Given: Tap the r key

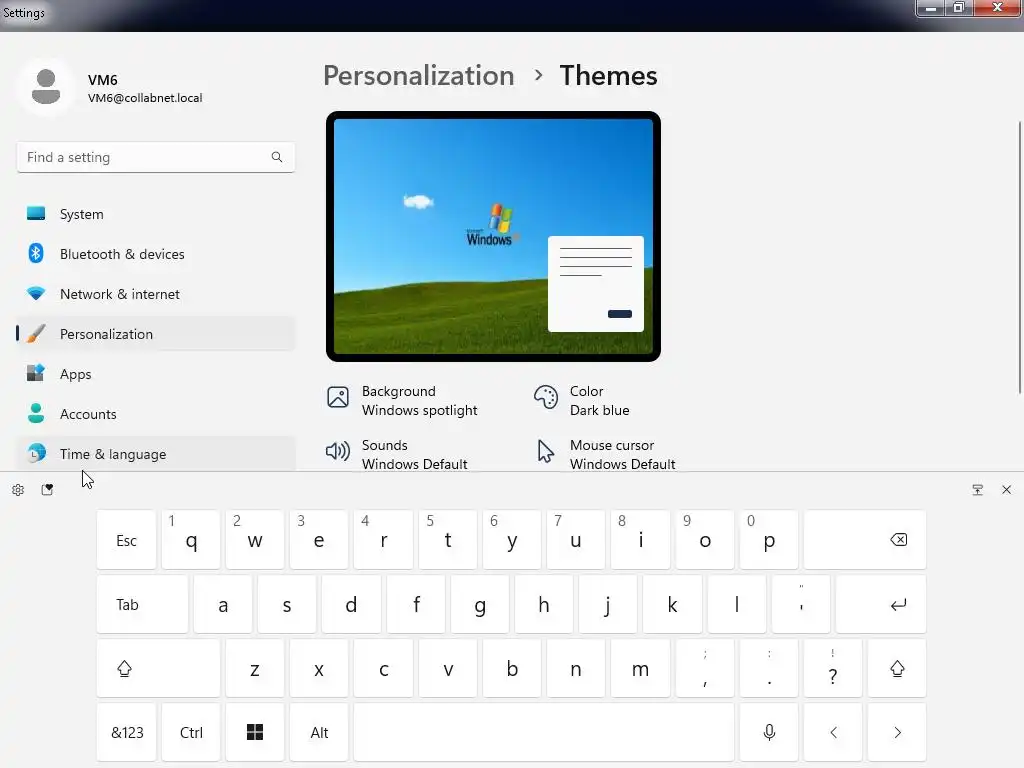Looking at the screenshot, I should tap(383, 540).
